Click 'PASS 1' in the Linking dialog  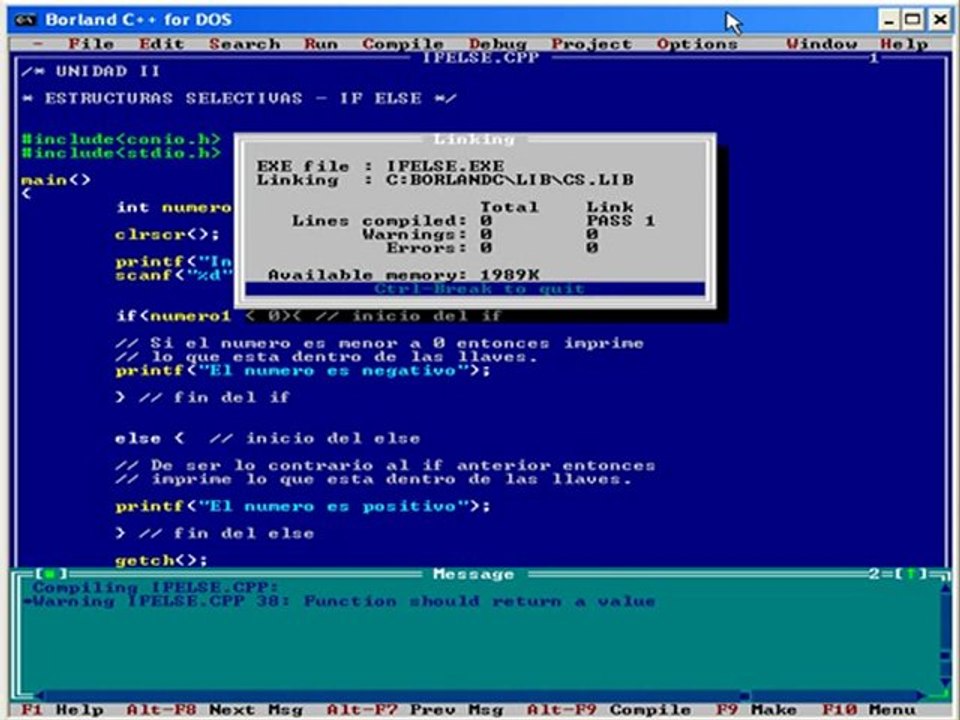coord(621,220)
